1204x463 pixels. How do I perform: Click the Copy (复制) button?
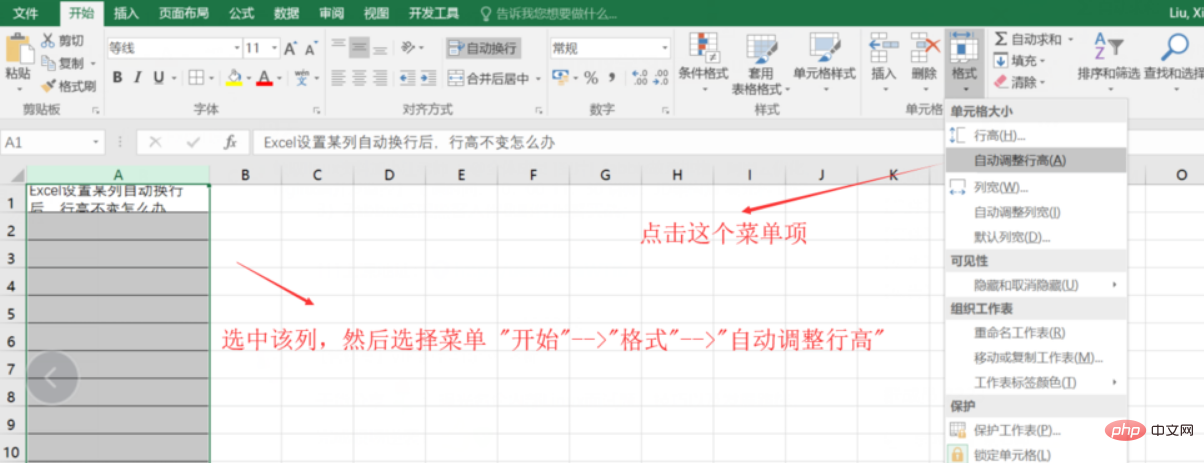[64, 63]
